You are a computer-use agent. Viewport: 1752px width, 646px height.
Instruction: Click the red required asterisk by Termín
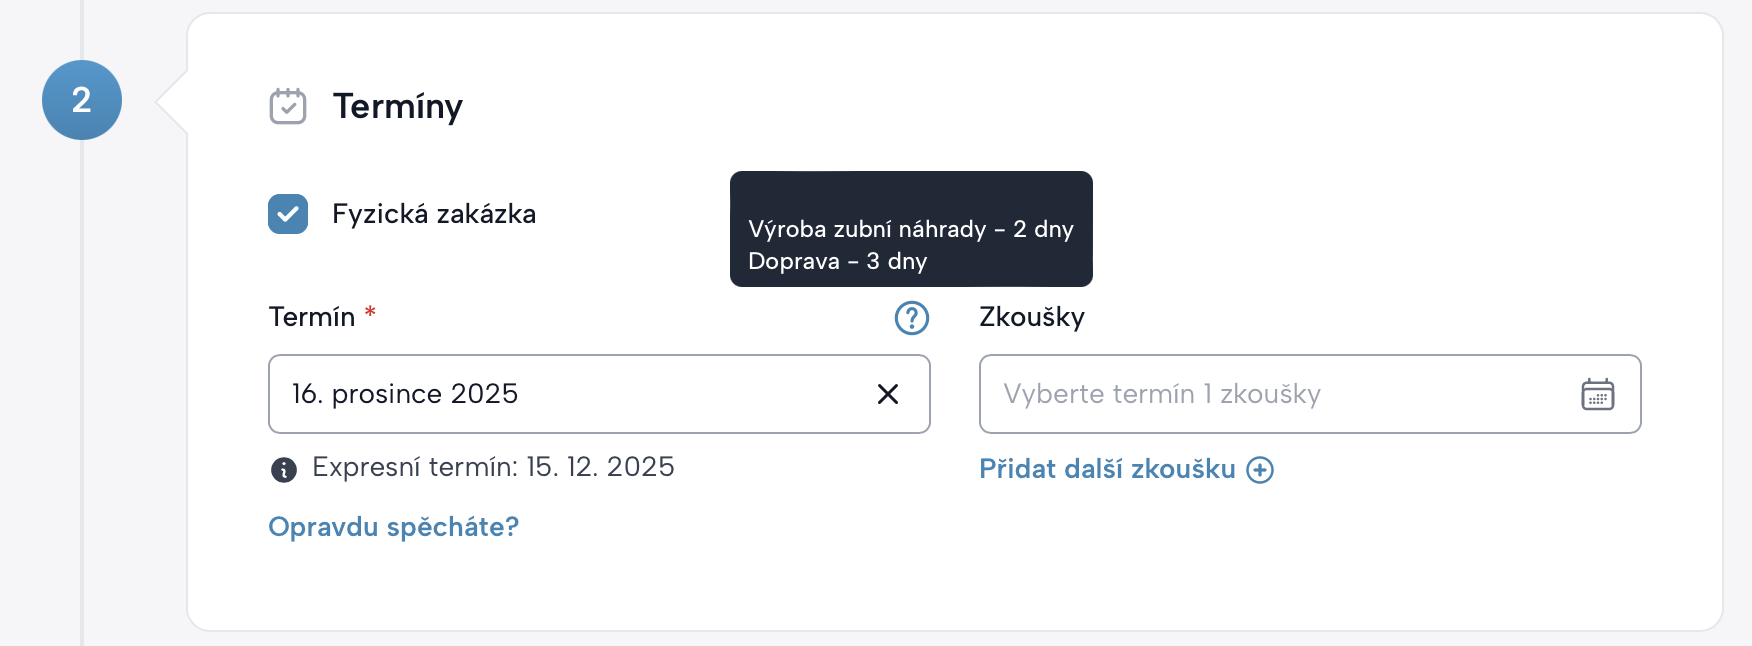click(x=370, y=312)
